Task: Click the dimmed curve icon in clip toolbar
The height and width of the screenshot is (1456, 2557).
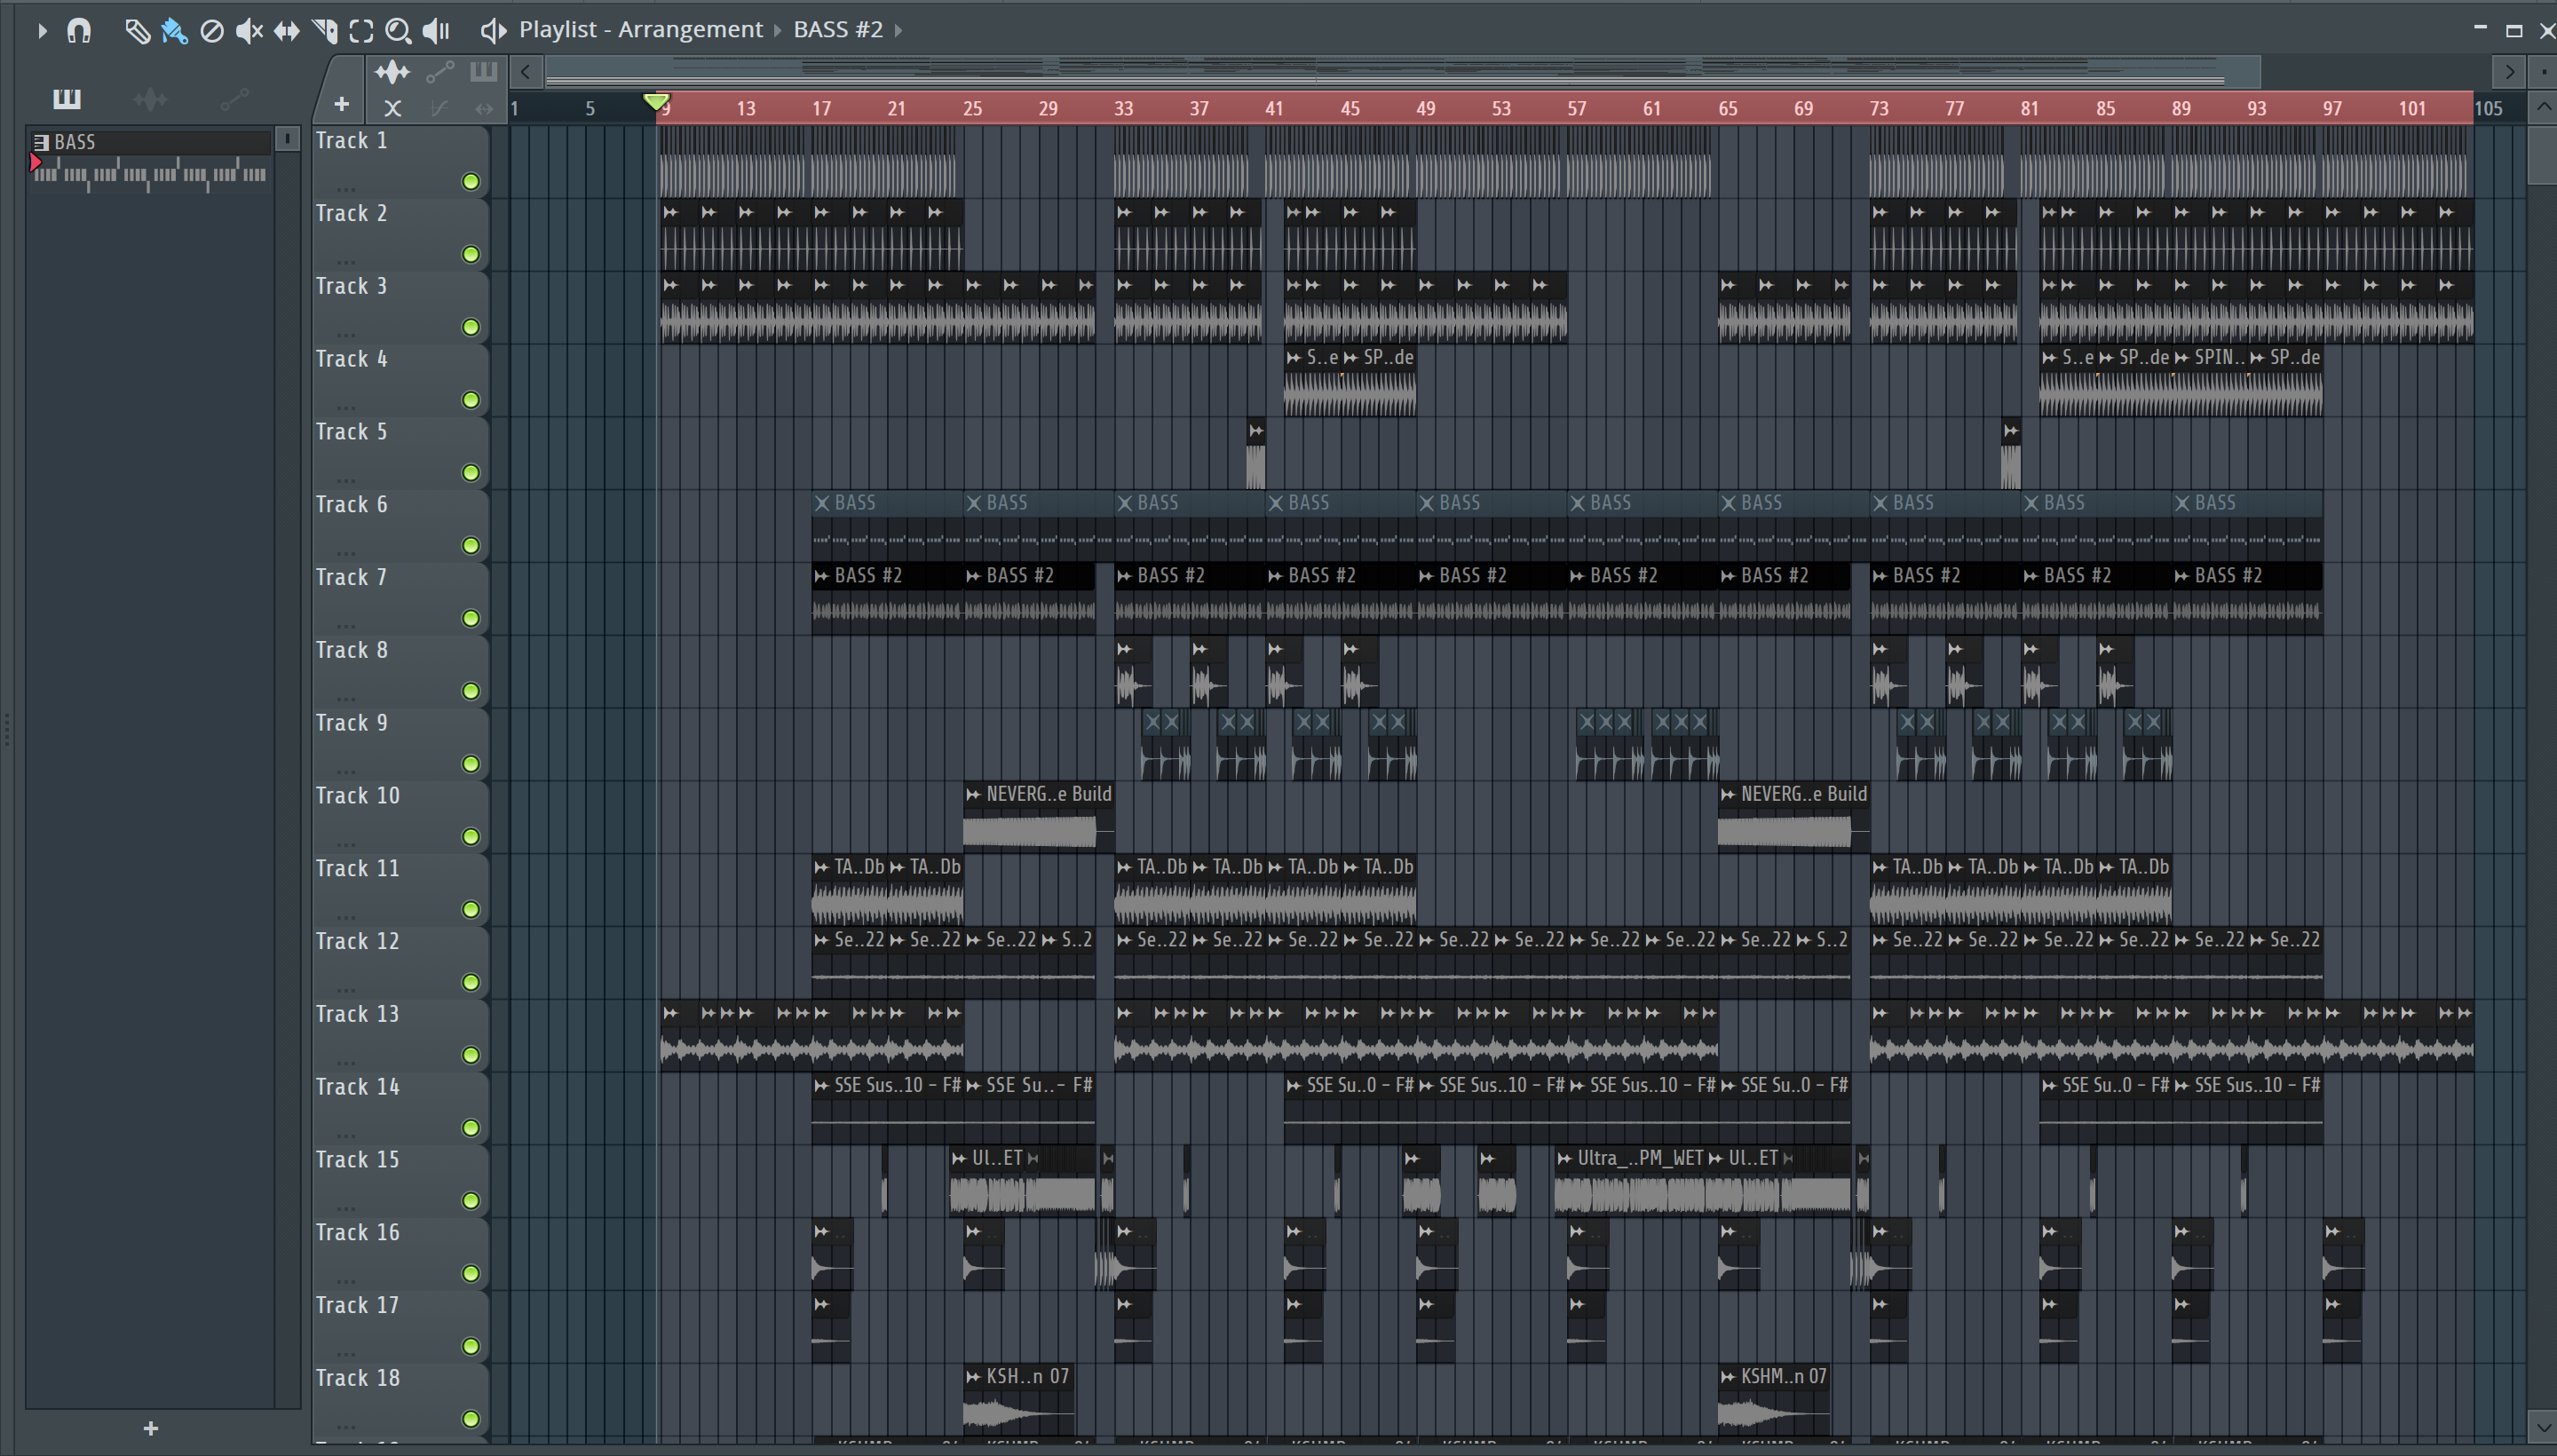Action: pos(438,108)
